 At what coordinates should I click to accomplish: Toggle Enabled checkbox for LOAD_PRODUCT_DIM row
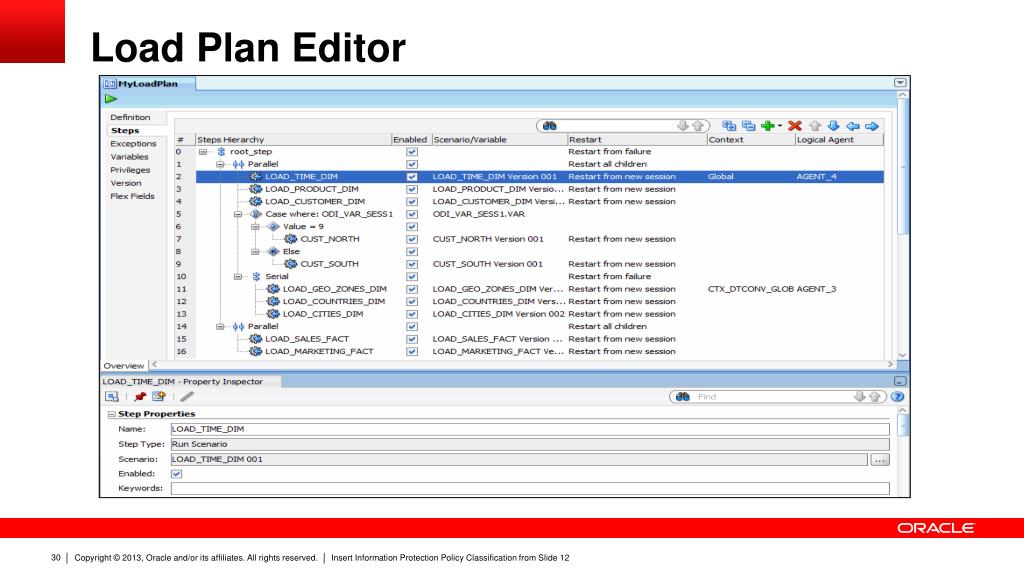[412, 189]
